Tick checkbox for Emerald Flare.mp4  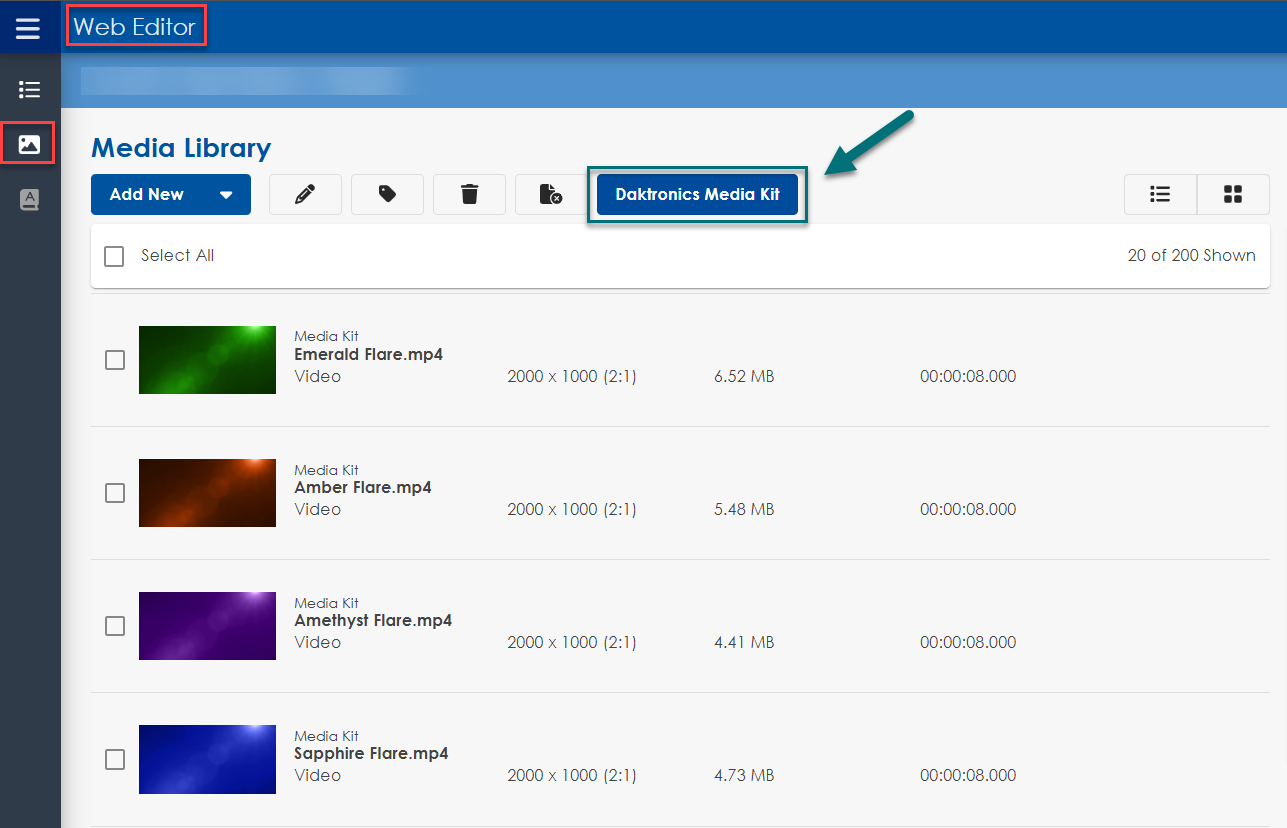[x=115, y=360]
